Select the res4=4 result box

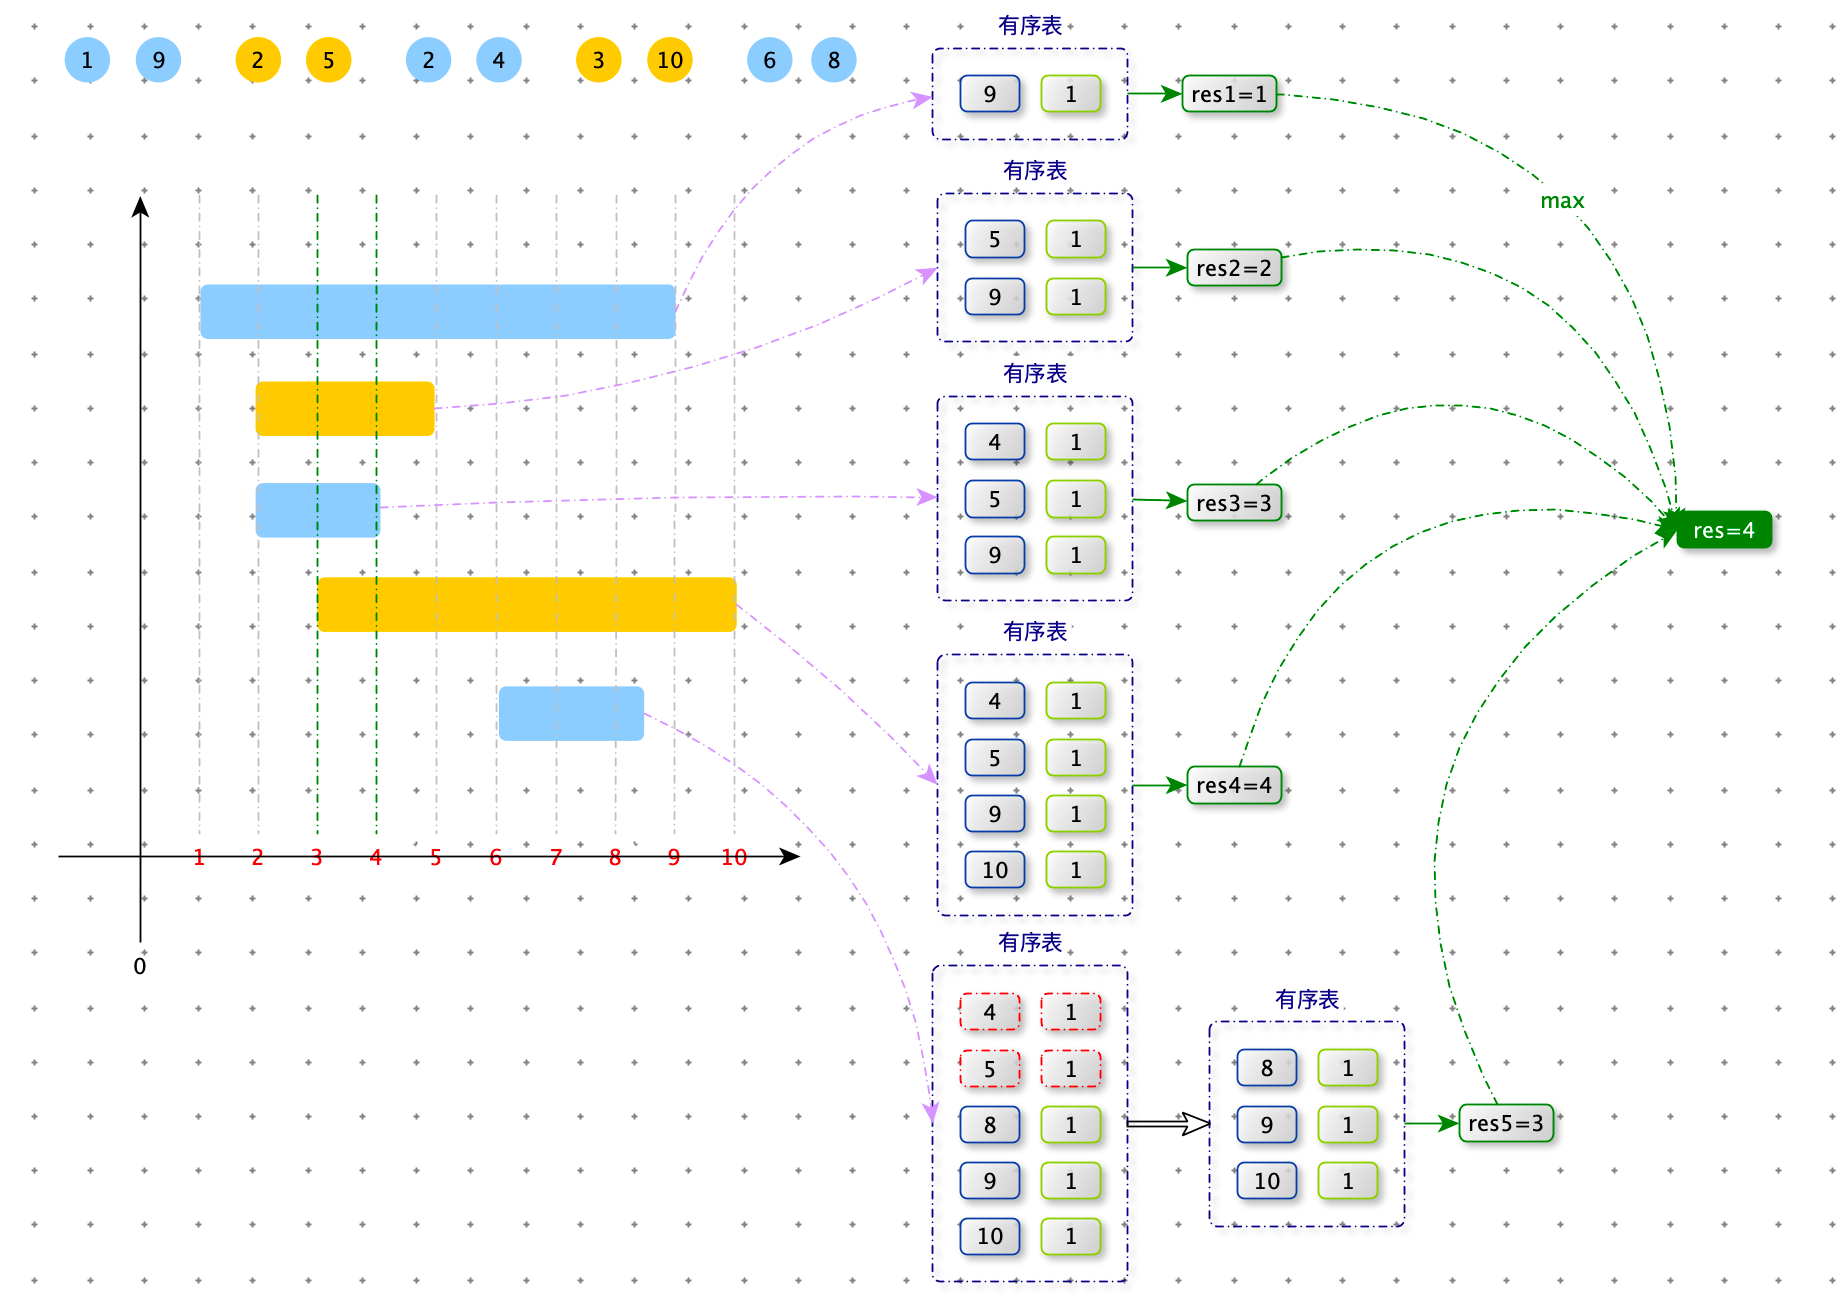point(1234,785)
